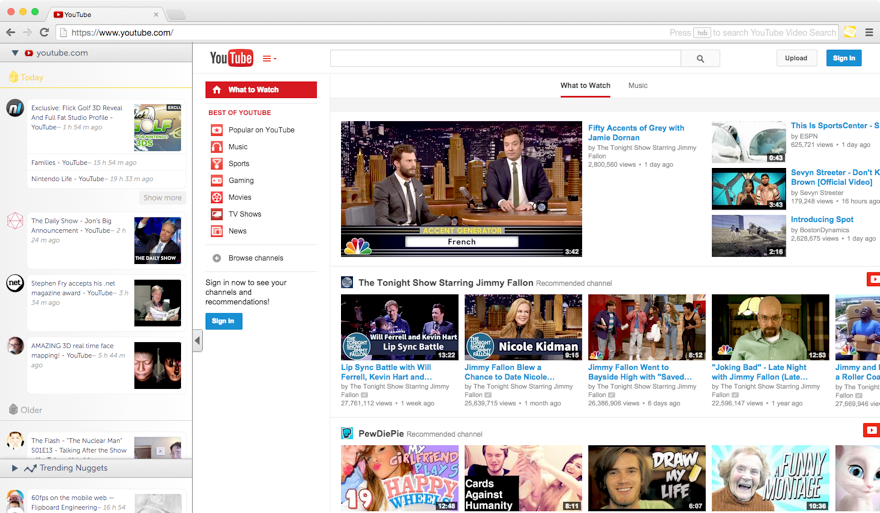Click the Upload button
The image size is (880, 513).
pyautogui.click(x=796, y=58)
